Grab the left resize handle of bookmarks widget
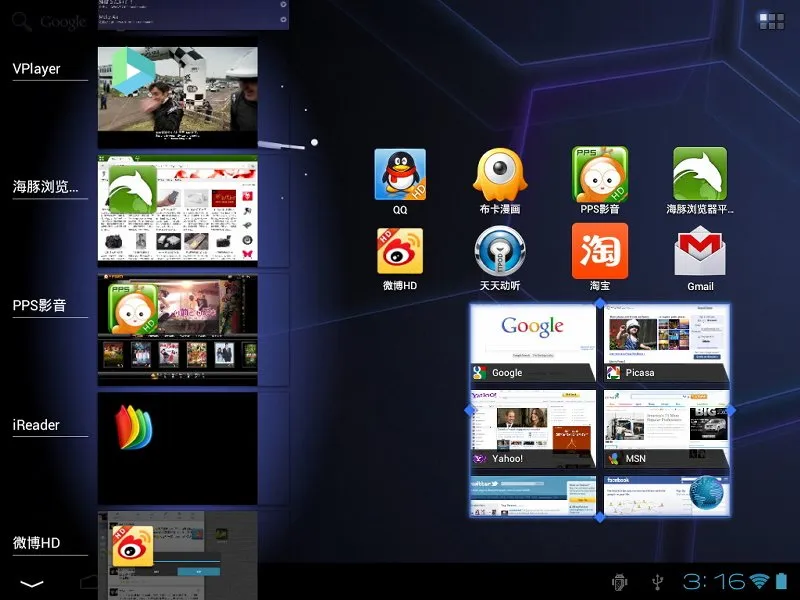The width and height of the screenshot is (800, 600). (x=469, y=410)
